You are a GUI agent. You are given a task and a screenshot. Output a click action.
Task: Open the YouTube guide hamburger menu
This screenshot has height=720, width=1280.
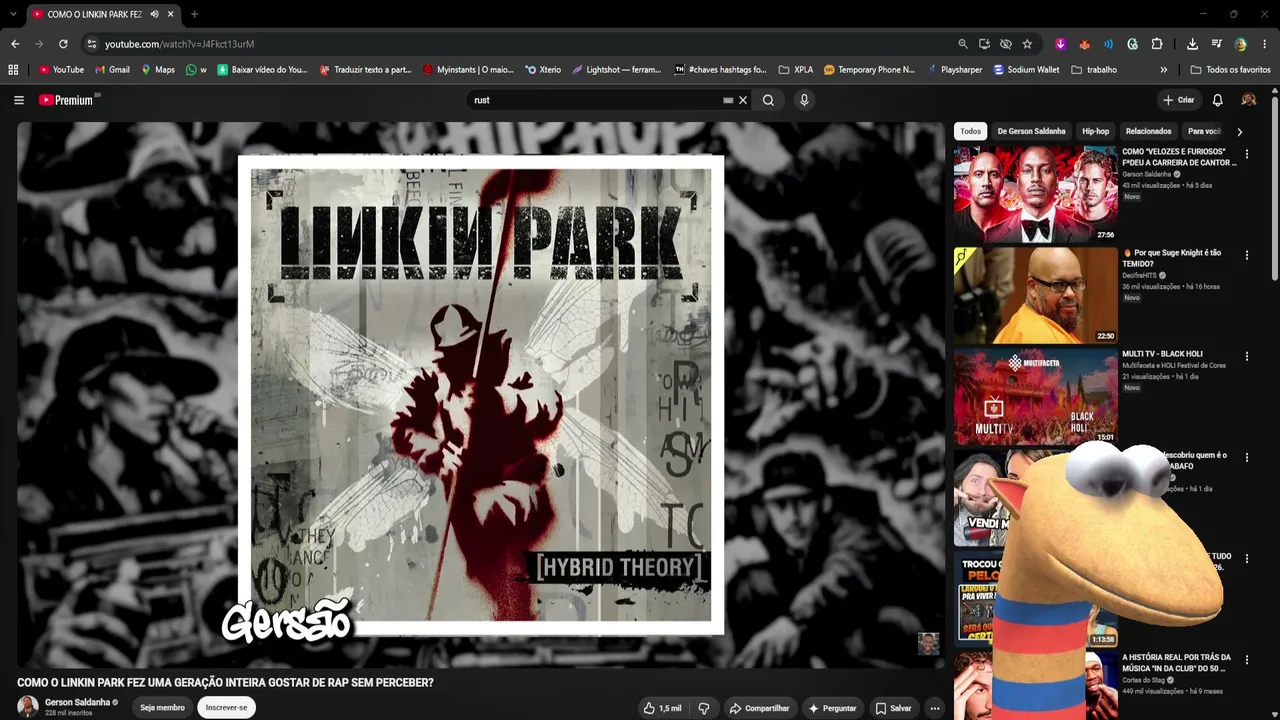tap(19, 100)
